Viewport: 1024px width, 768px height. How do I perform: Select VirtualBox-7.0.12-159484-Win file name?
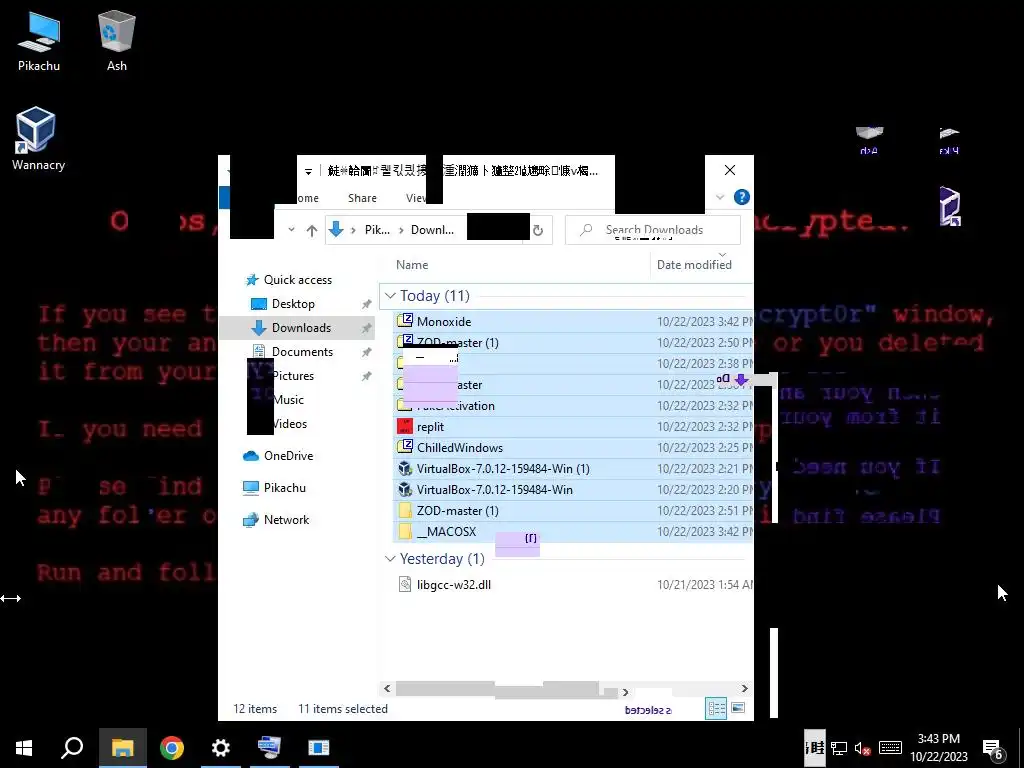(494, 490)
